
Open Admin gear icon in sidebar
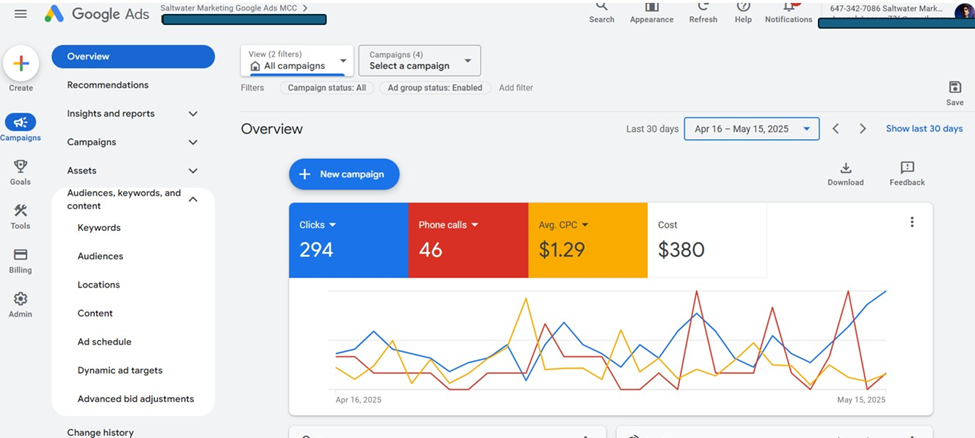20,299
